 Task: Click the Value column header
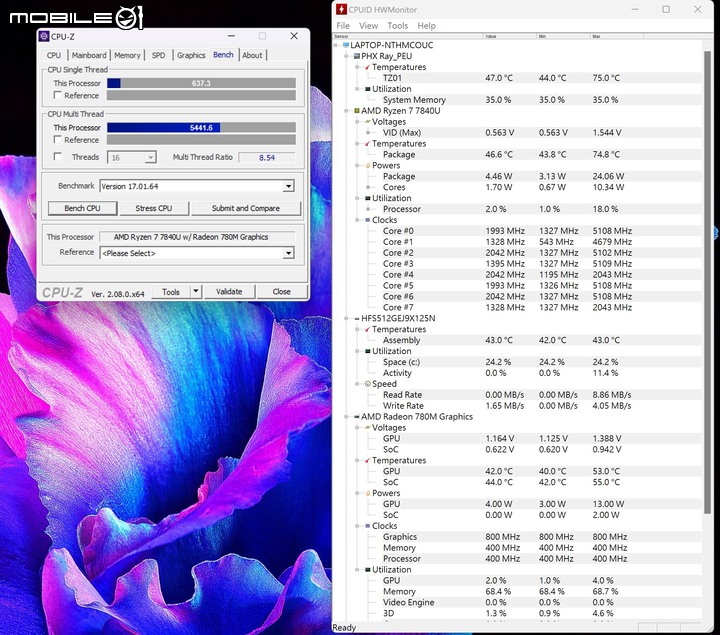[x=510, y=36]
